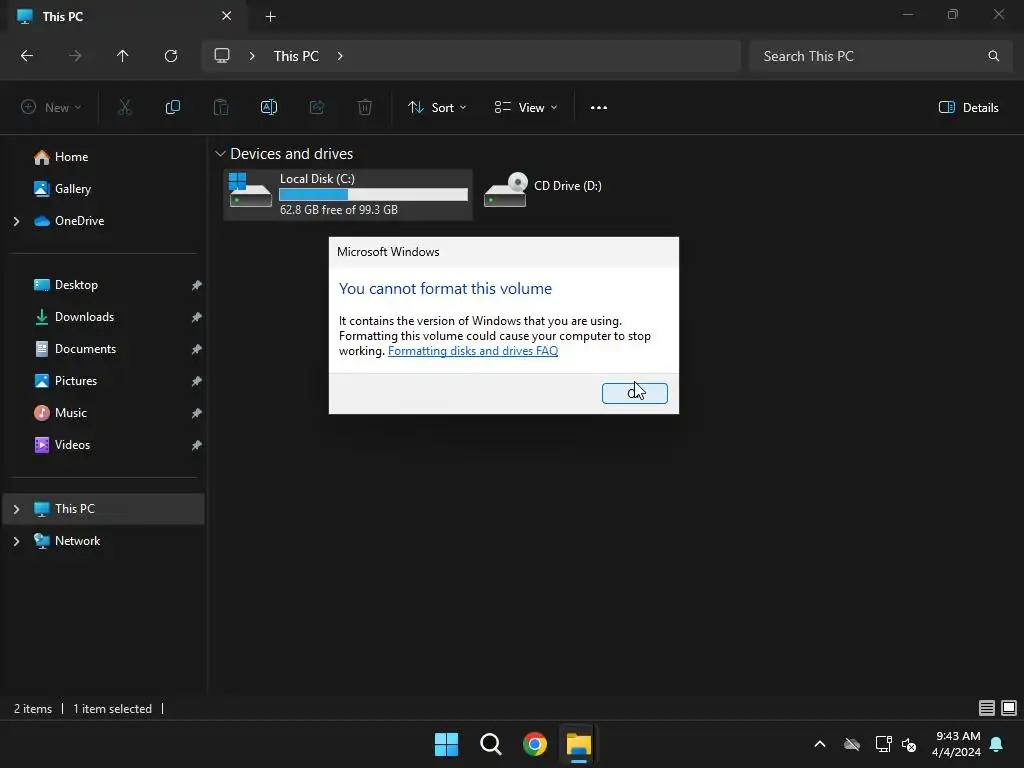The height and width of the screenshot is (768, 1024).
Task: Add a new tab with plus button
Action: pos(270,16)
